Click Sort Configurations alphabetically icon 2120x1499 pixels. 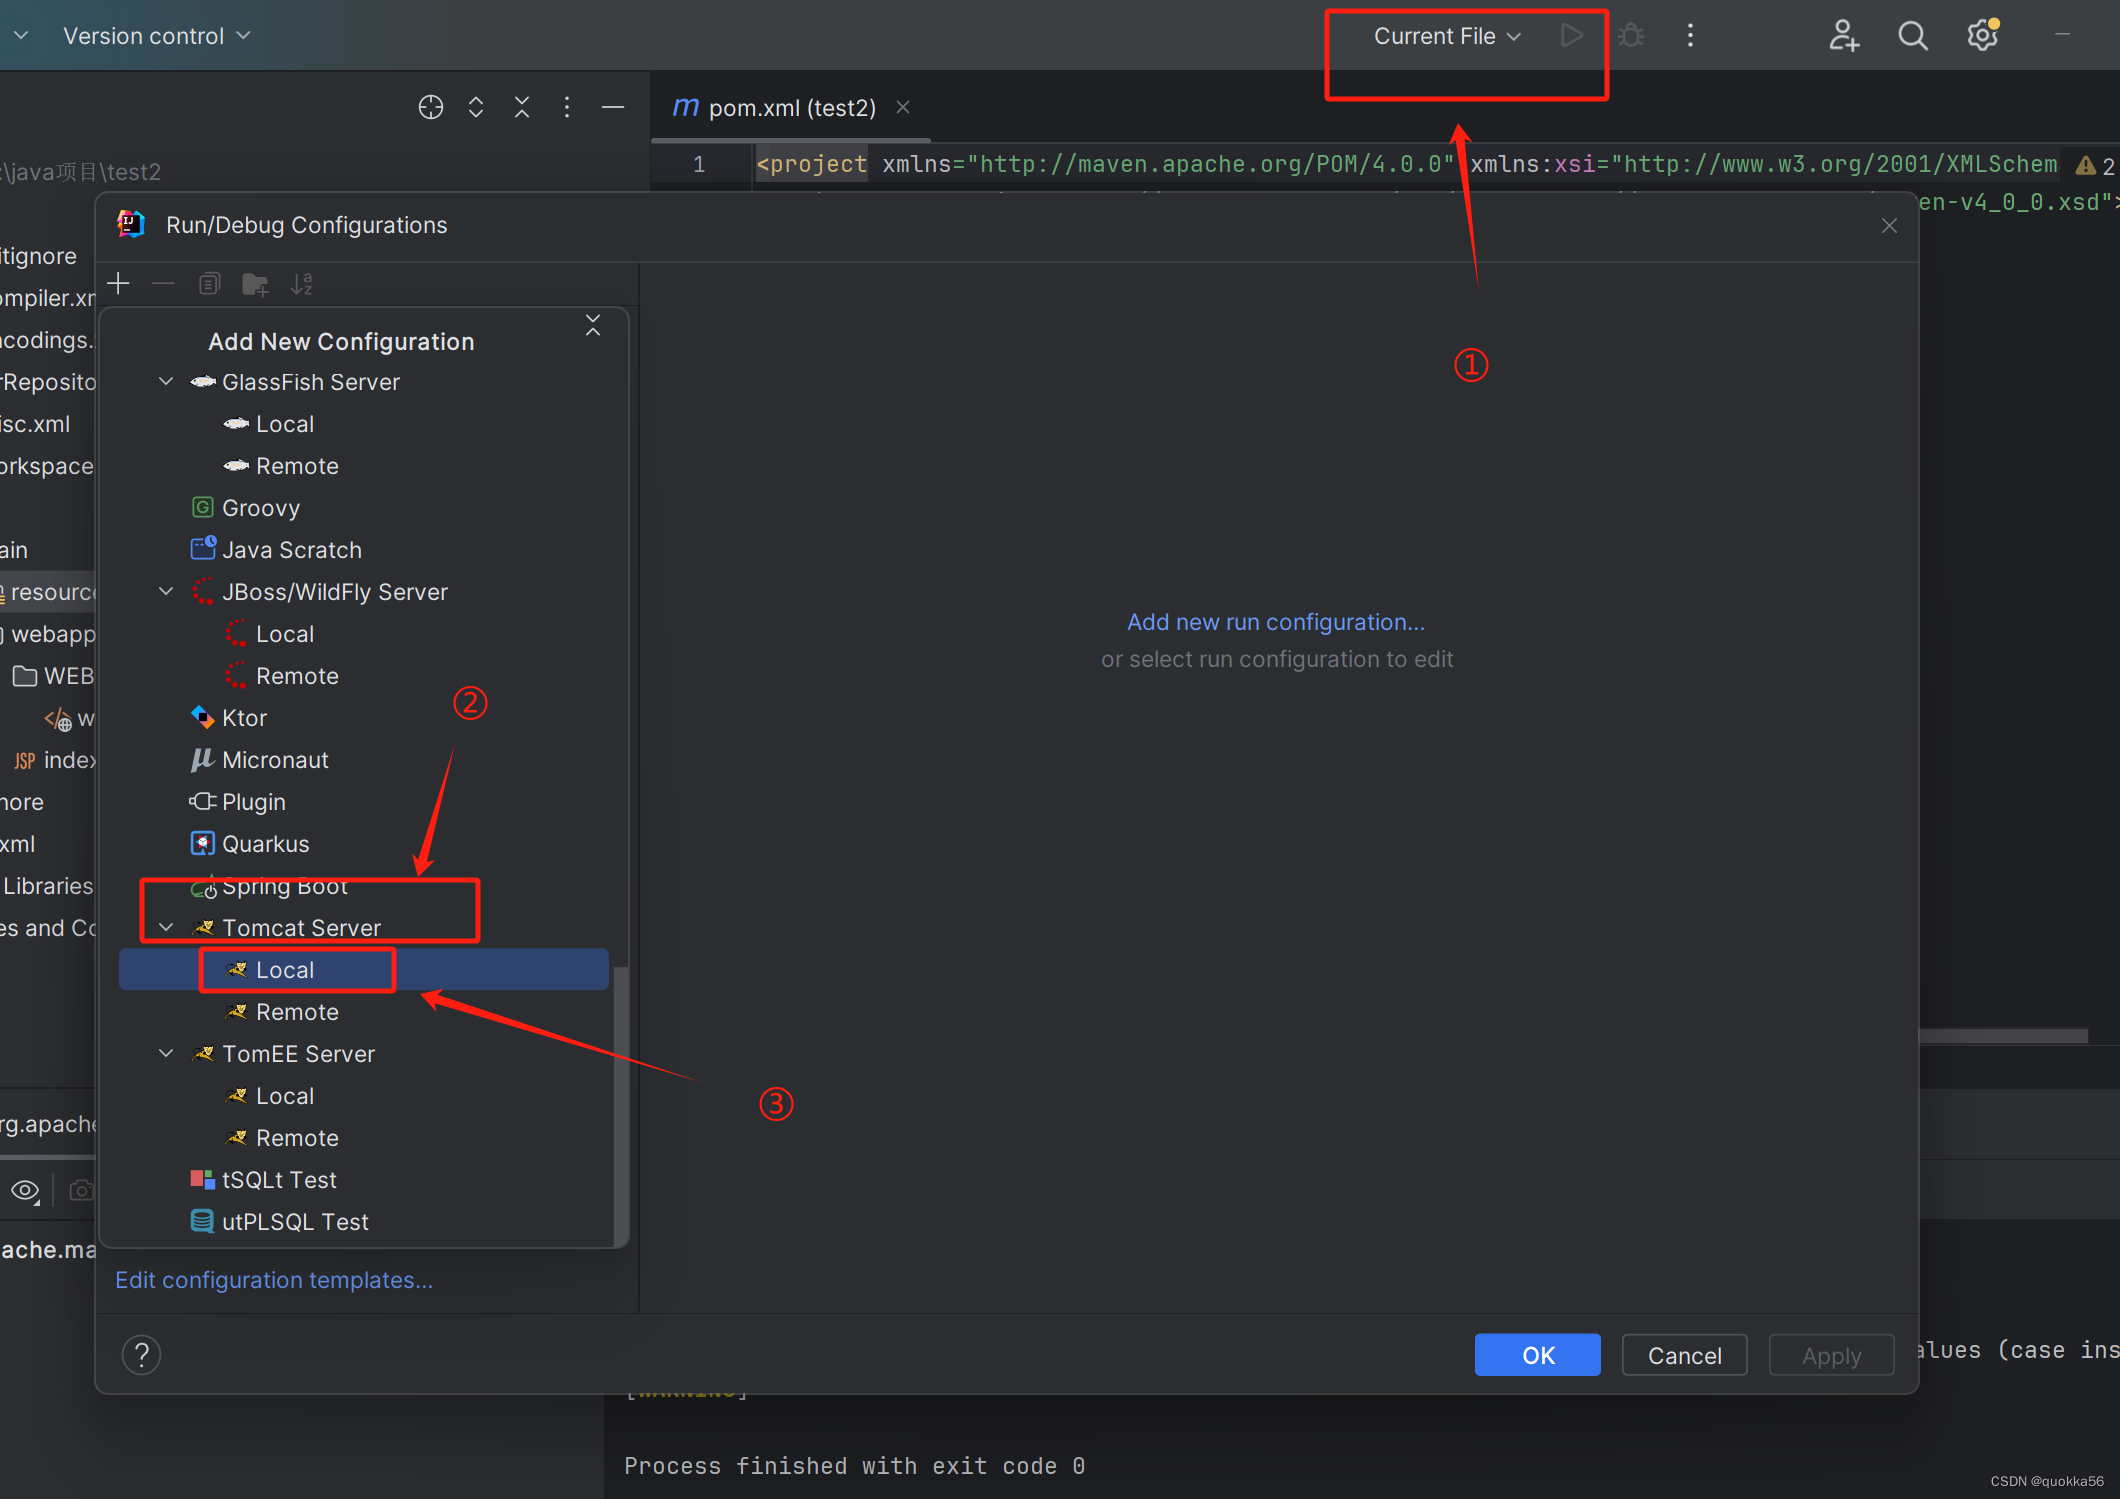coord(301,284)
